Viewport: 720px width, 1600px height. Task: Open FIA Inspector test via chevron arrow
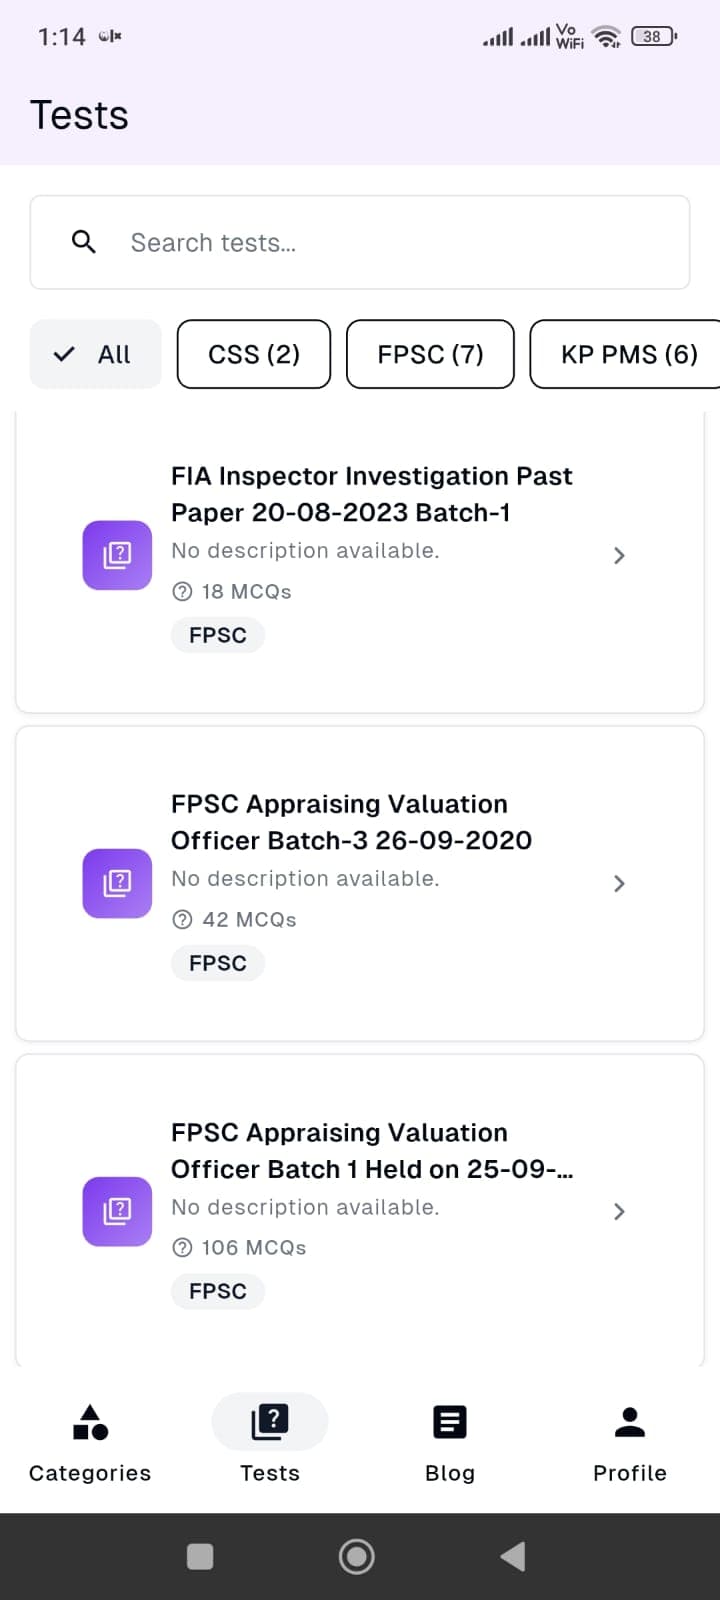tap(619, 556)
